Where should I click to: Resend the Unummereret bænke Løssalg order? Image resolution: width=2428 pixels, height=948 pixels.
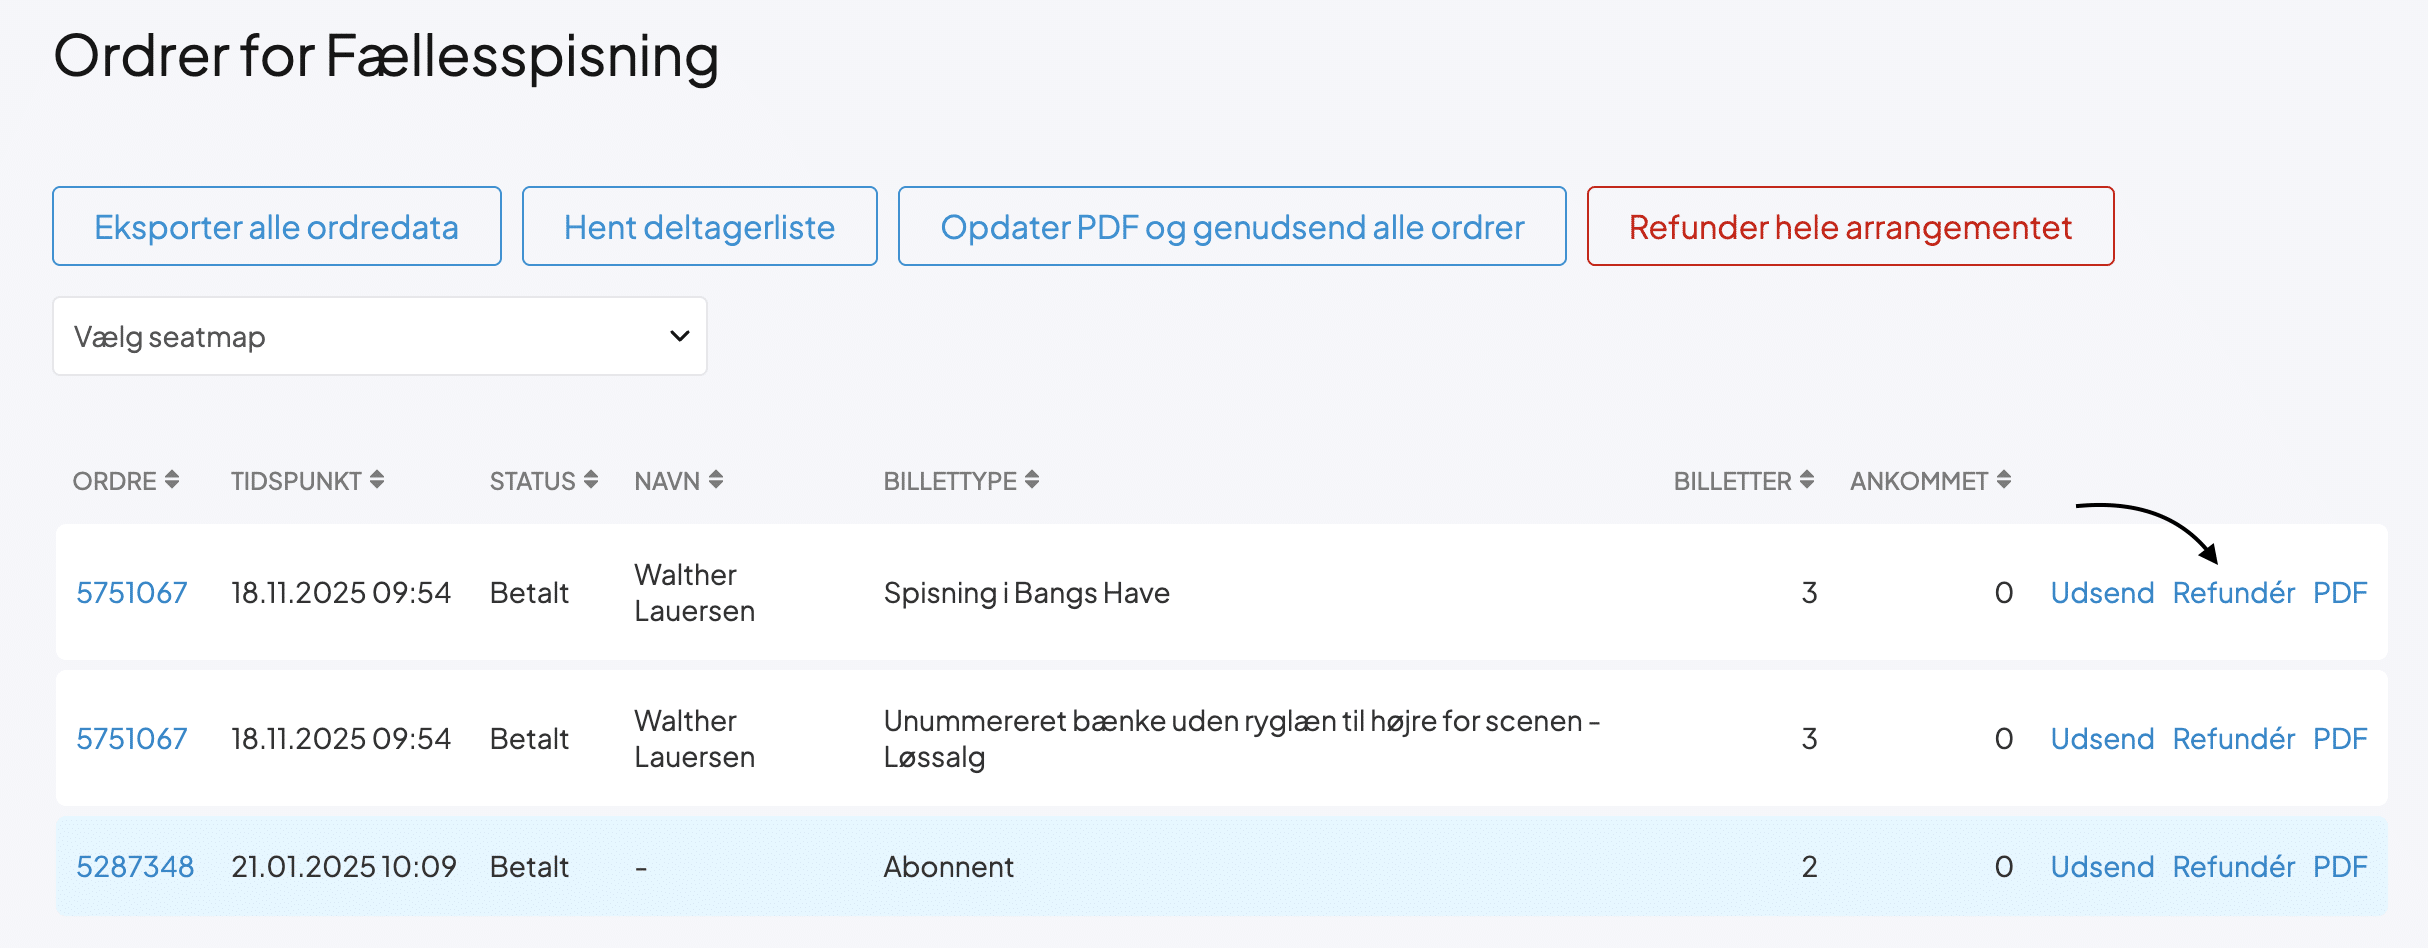click(x=2102, y=739)
